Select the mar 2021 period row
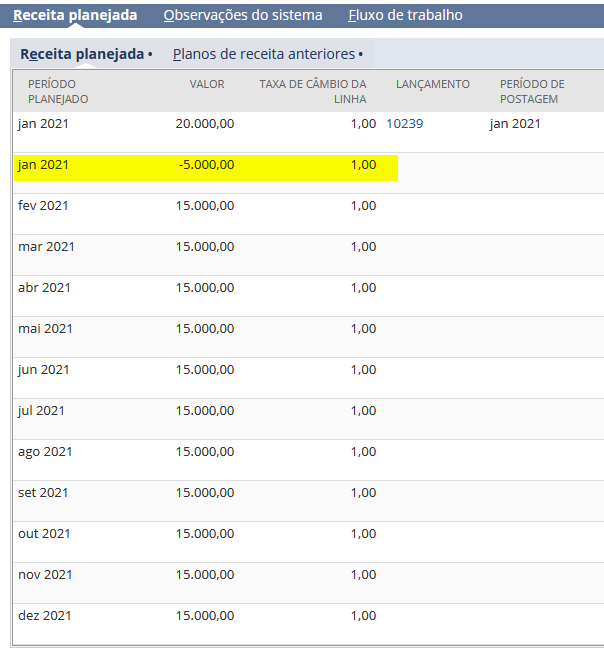The width and height of the screenshot is (604, 656). [x=308, y=255]
